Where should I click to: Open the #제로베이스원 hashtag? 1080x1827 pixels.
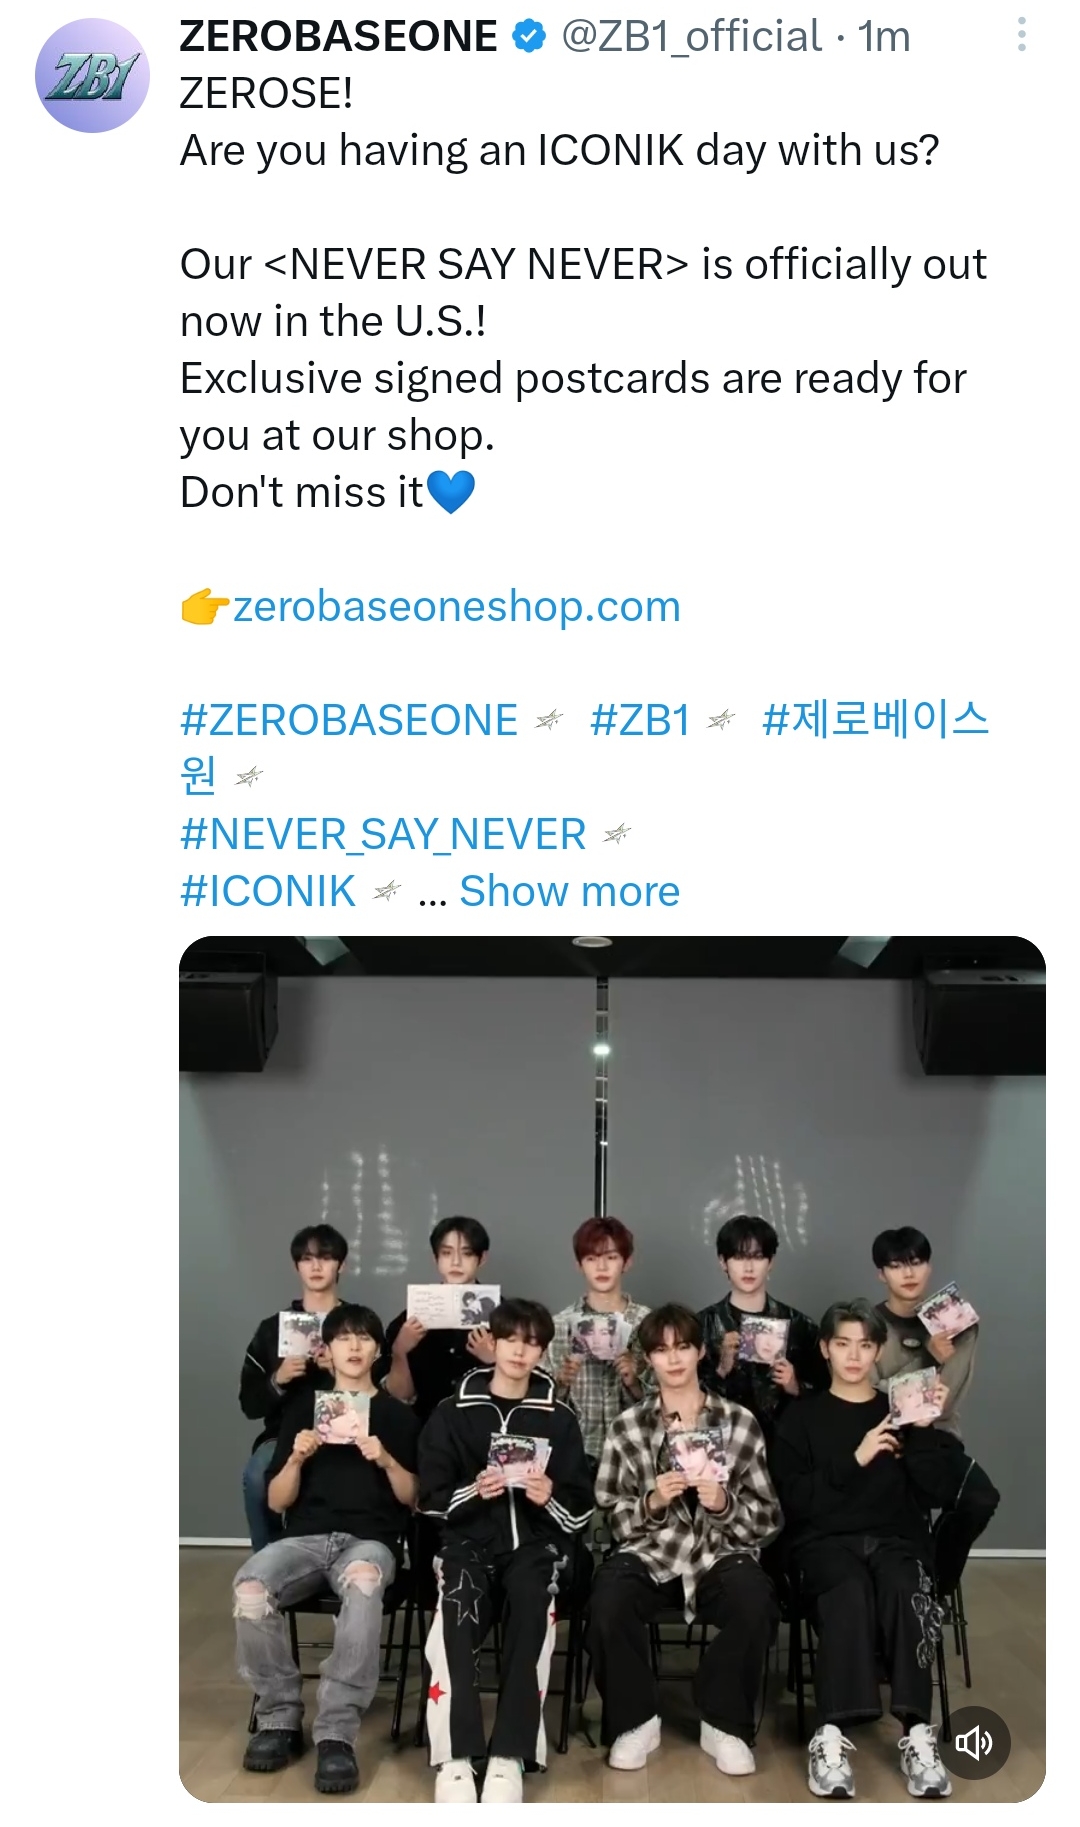[875, 720]
